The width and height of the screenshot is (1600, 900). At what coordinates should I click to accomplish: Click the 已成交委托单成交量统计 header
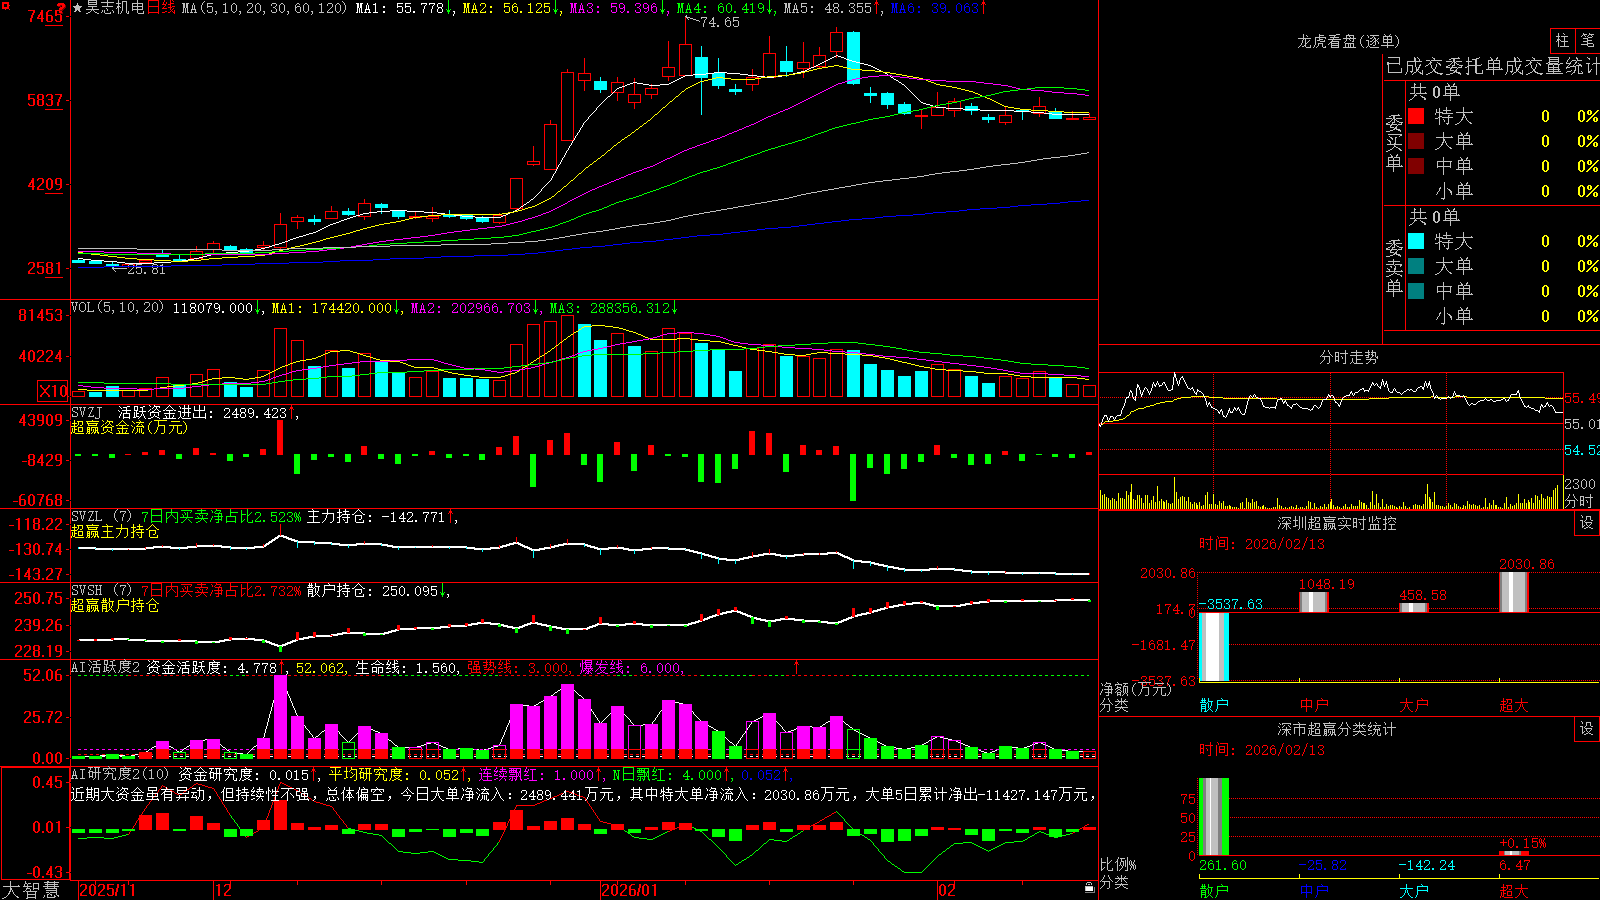click(x=1492, y=66)
